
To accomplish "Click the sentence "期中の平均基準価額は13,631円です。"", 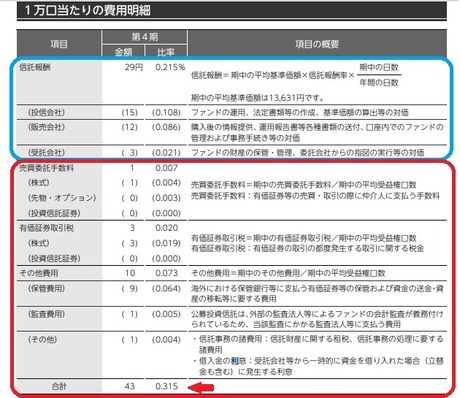I will pyautogui.click(x=258, y=98).
